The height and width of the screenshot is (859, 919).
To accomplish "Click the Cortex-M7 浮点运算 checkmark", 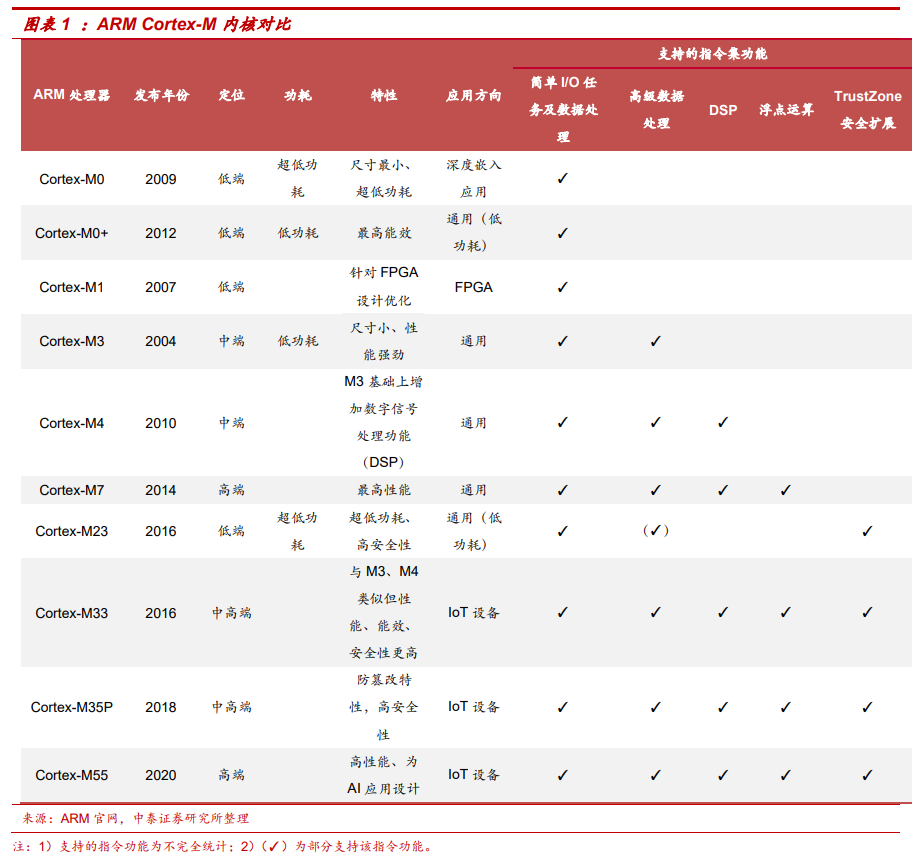I will point(786,490).
